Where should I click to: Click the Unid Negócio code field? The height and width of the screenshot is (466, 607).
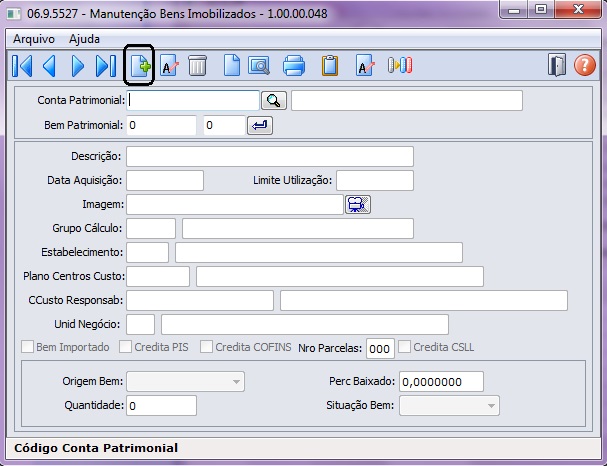pos(141,324)
